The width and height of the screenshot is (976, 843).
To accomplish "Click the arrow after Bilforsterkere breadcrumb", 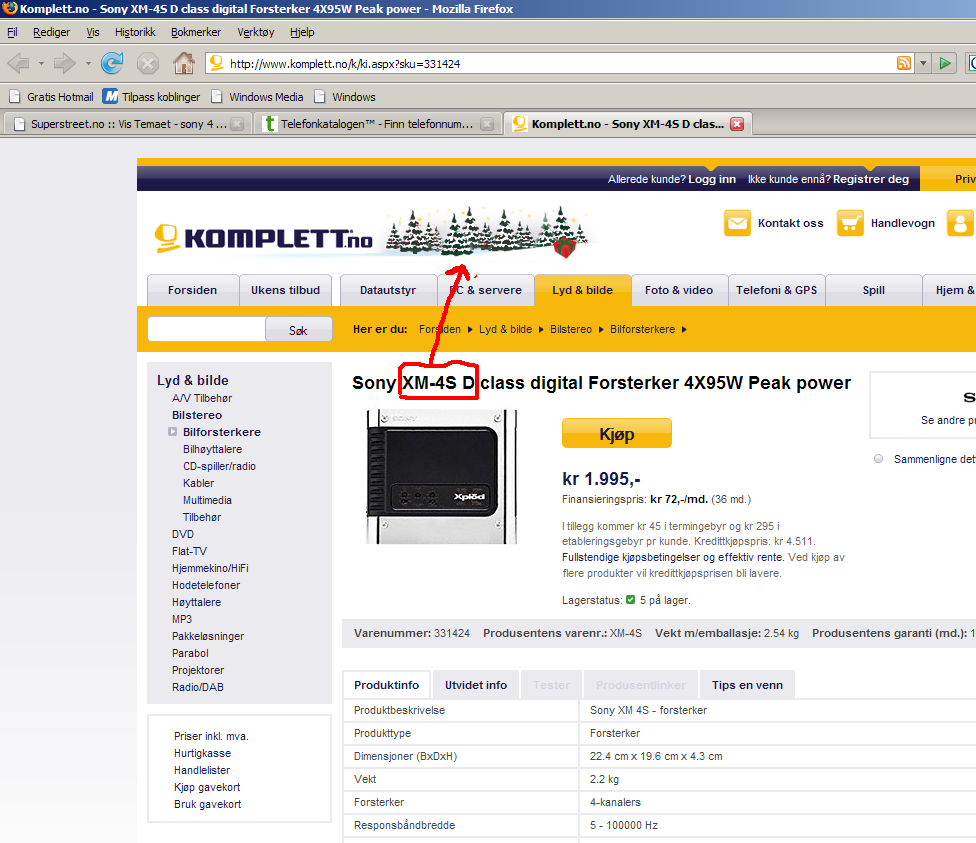I will 683,329.
